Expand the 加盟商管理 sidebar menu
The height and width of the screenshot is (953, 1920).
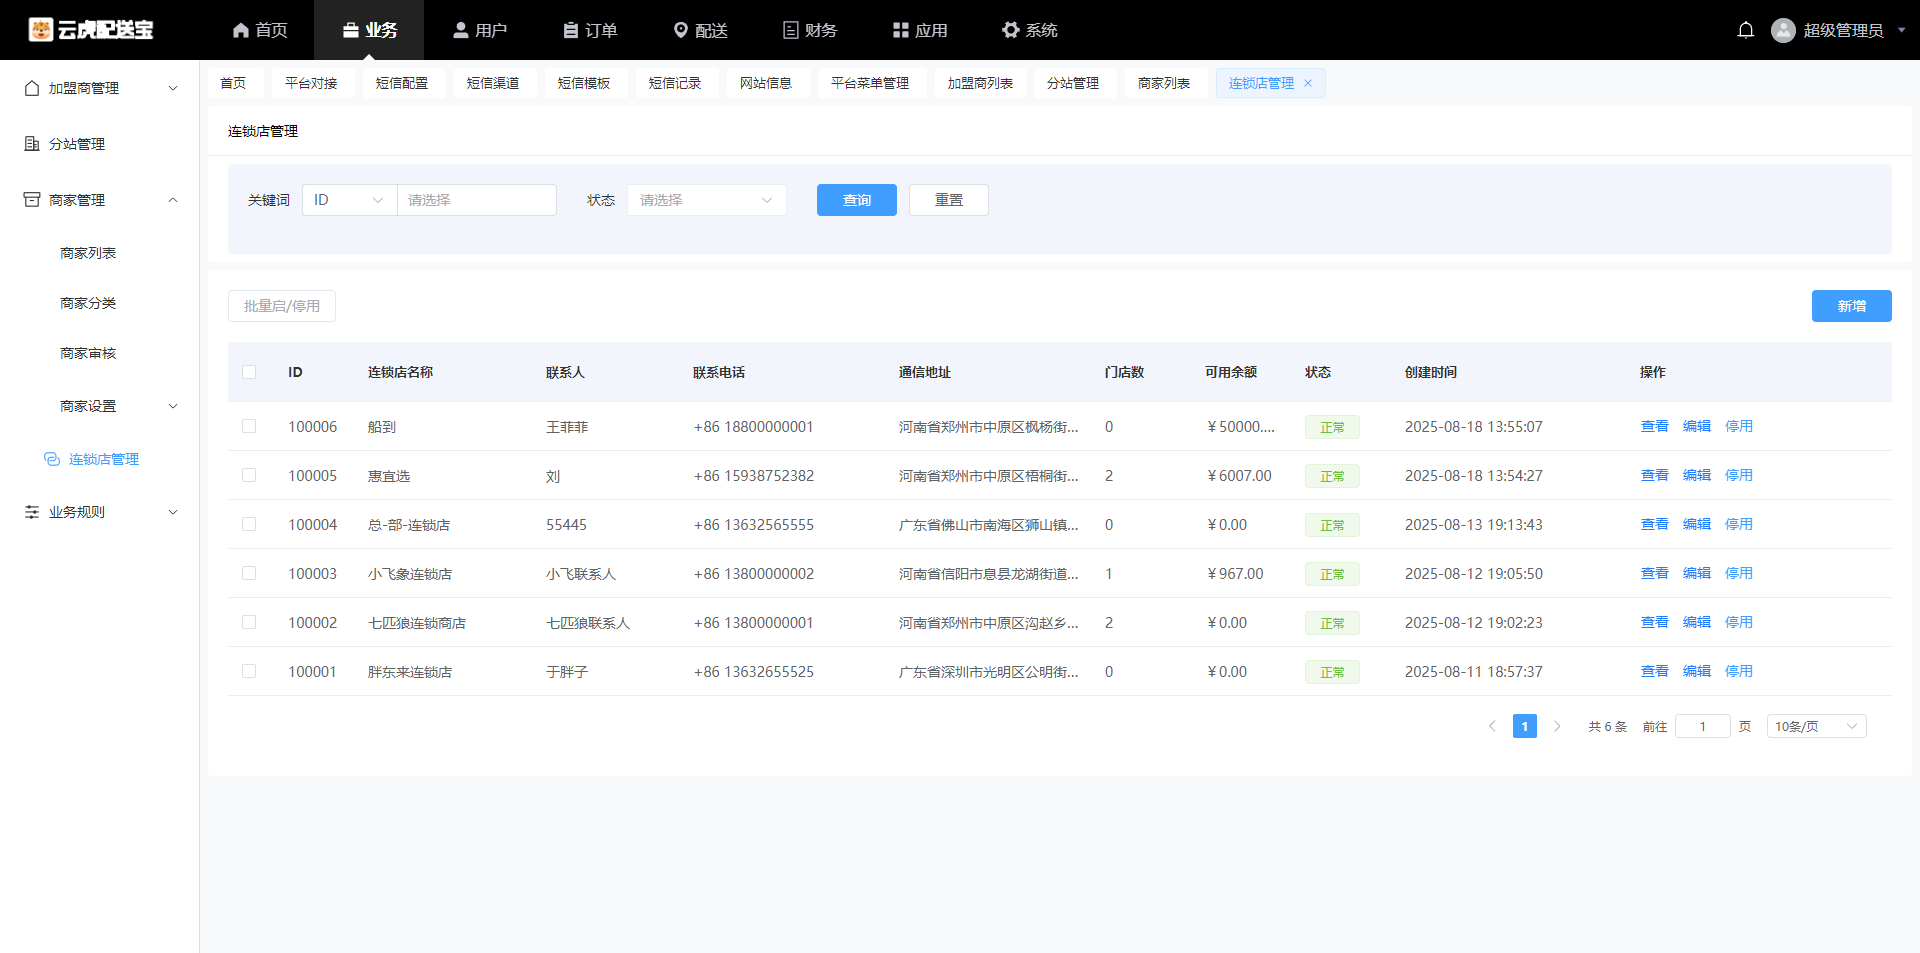tap(173, 88)
